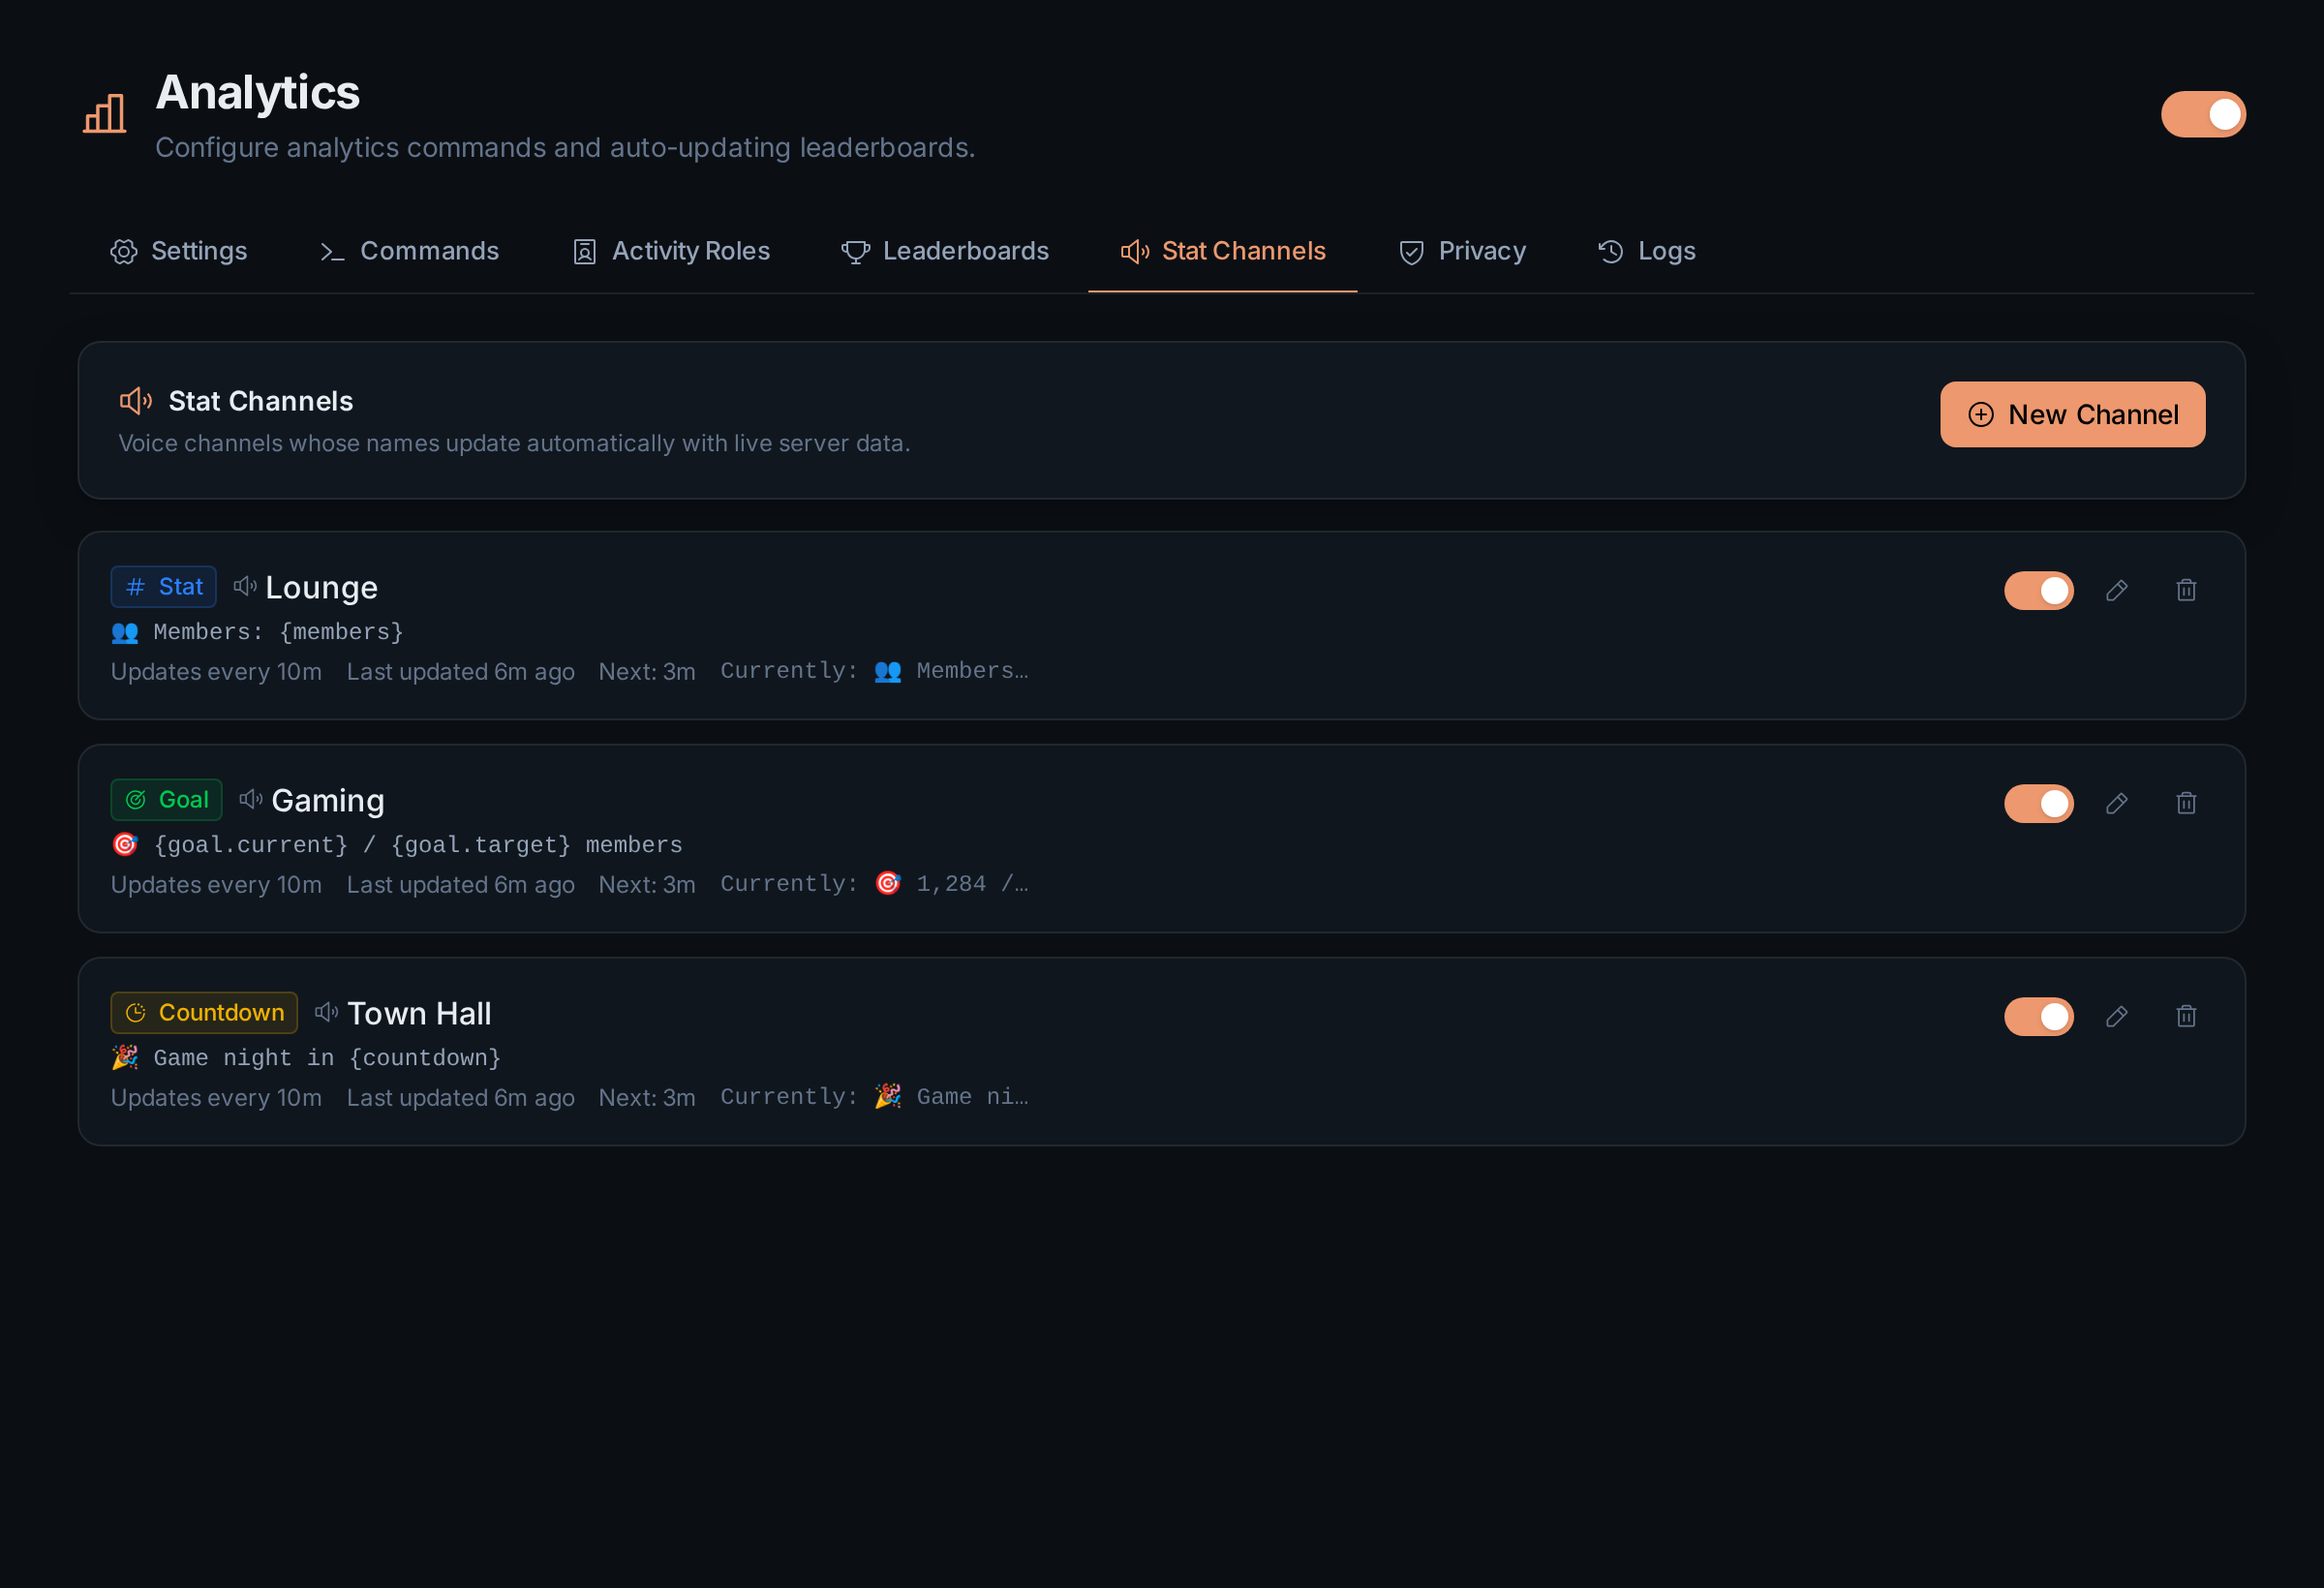Click the blue Stat type badge
The image size is (2324, 1588).
point(164,587)
